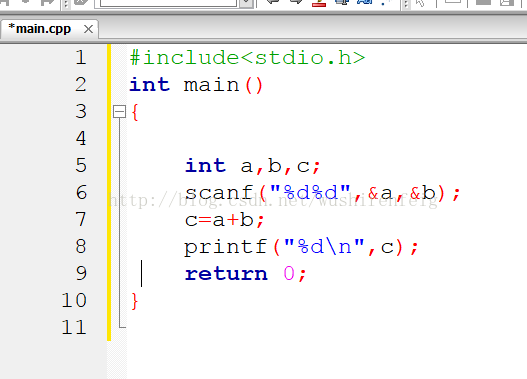527x379 pixels.
Task: Click the closing brace on line 10
Action: click(135, 301)
